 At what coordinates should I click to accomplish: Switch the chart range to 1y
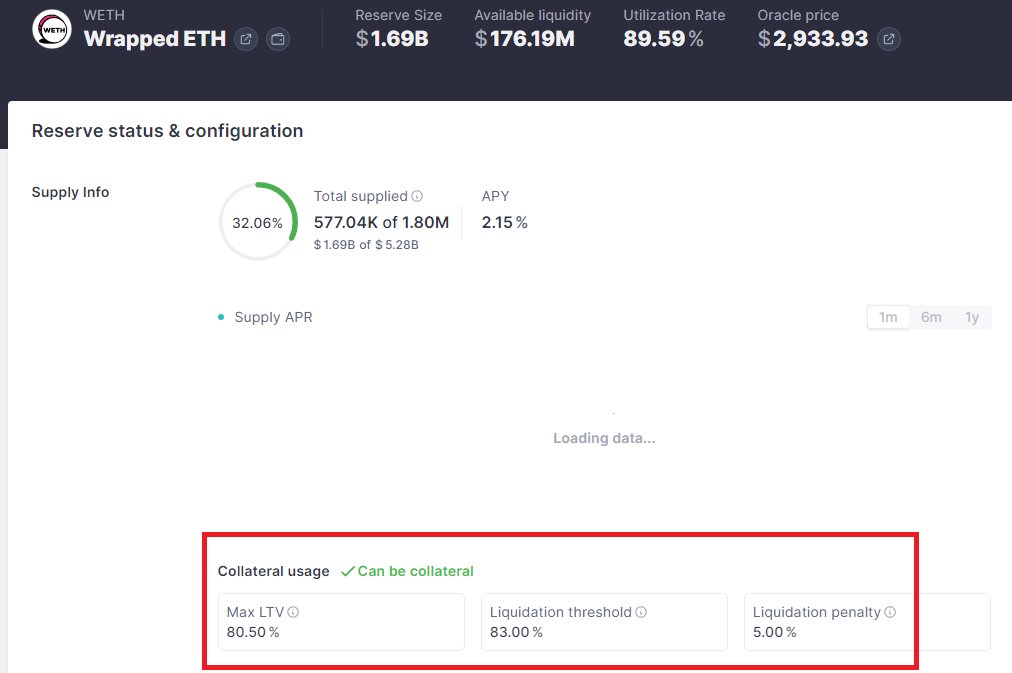972,317
